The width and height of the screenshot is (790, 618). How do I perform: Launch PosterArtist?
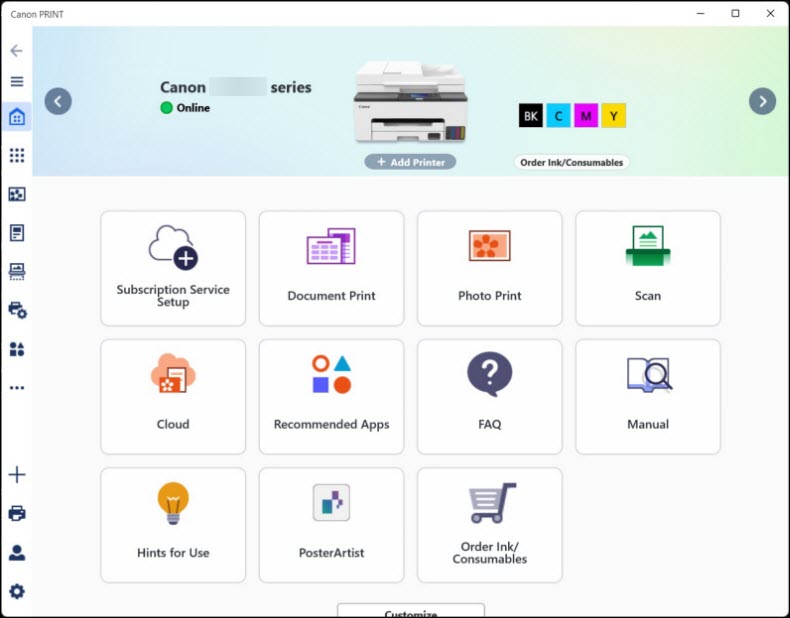pyautogui.click(x=331, y=524)
